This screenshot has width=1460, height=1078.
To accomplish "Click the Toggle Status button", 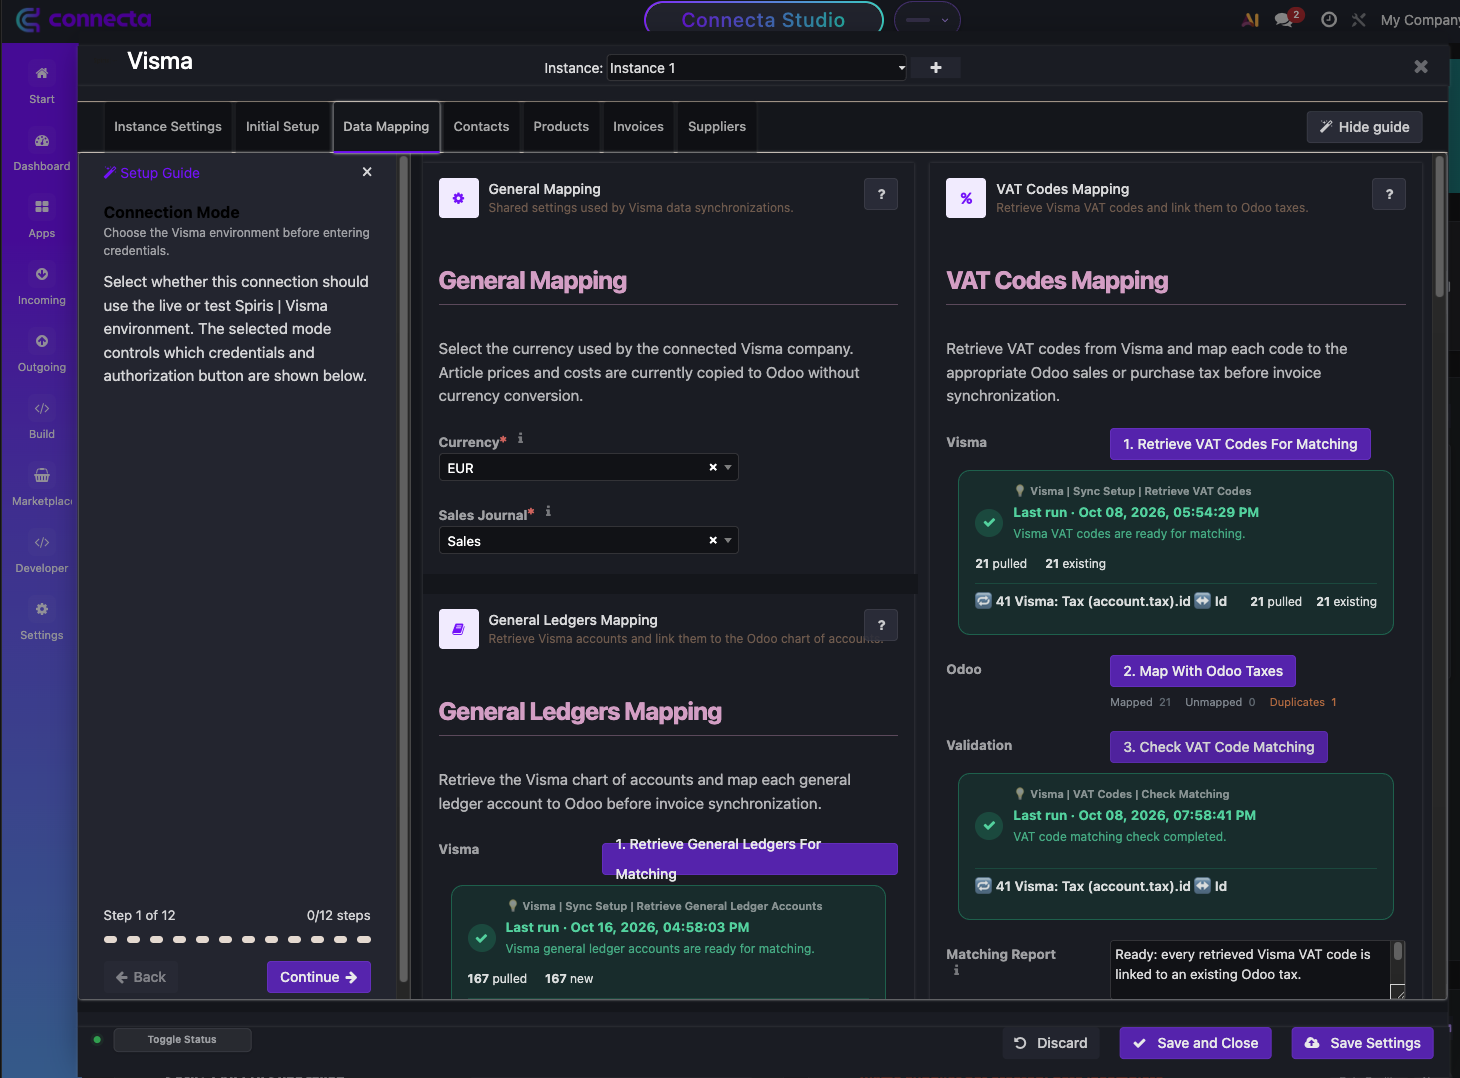I will pyautogui.click(x=182, y=1039).
